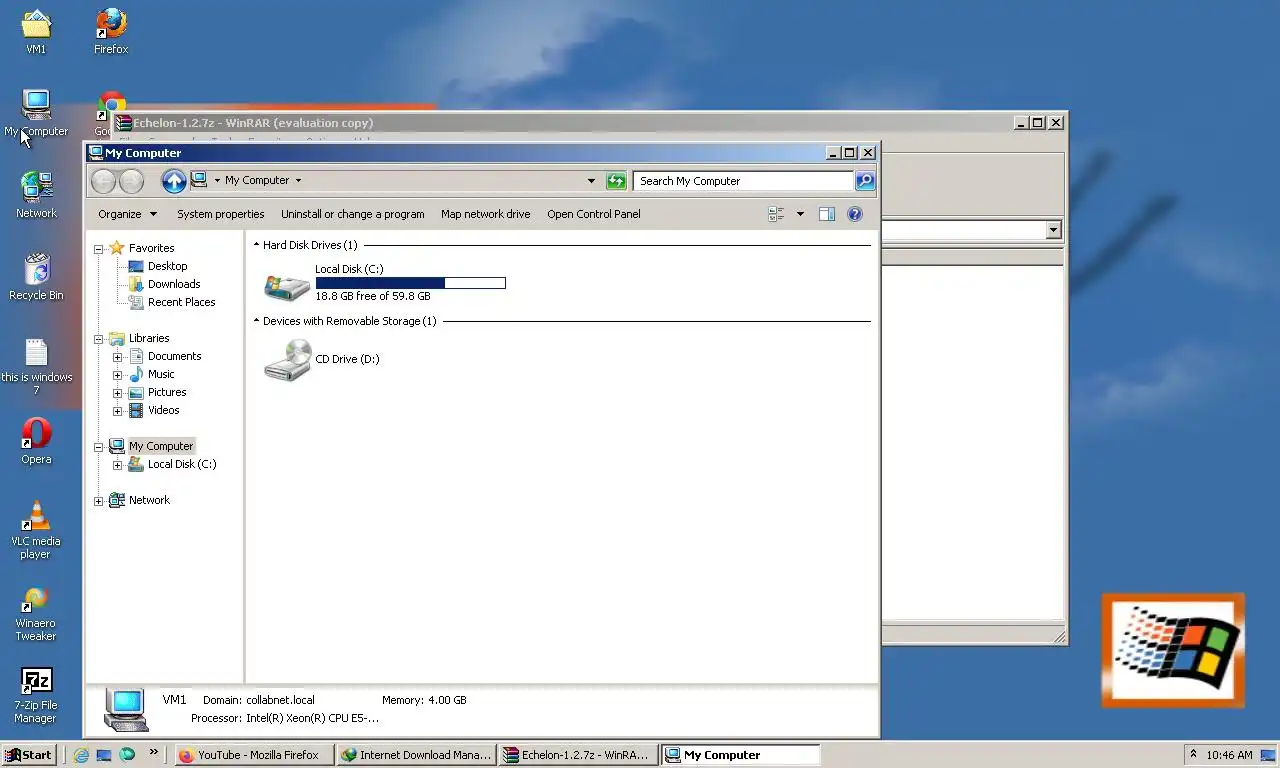Click the Windows logo picture gadget

pos(1173,651)
